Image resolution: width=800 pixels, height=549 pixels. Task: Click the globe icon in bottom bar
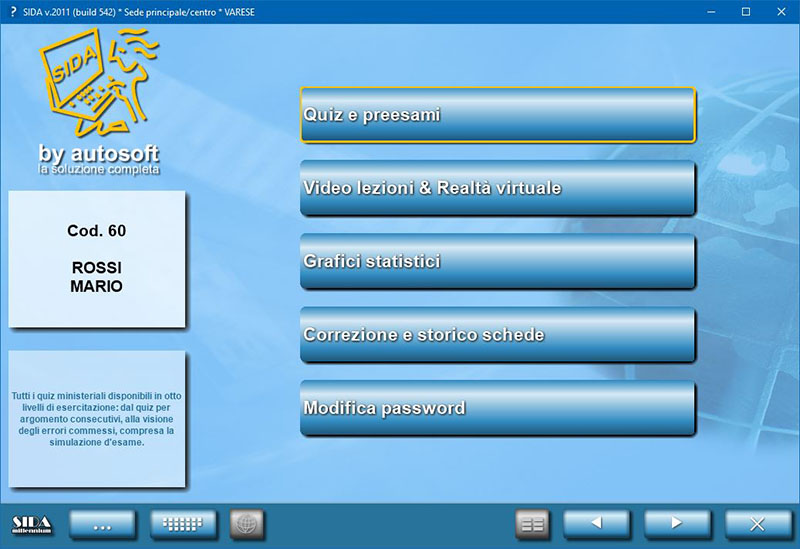tap(245, 524)
